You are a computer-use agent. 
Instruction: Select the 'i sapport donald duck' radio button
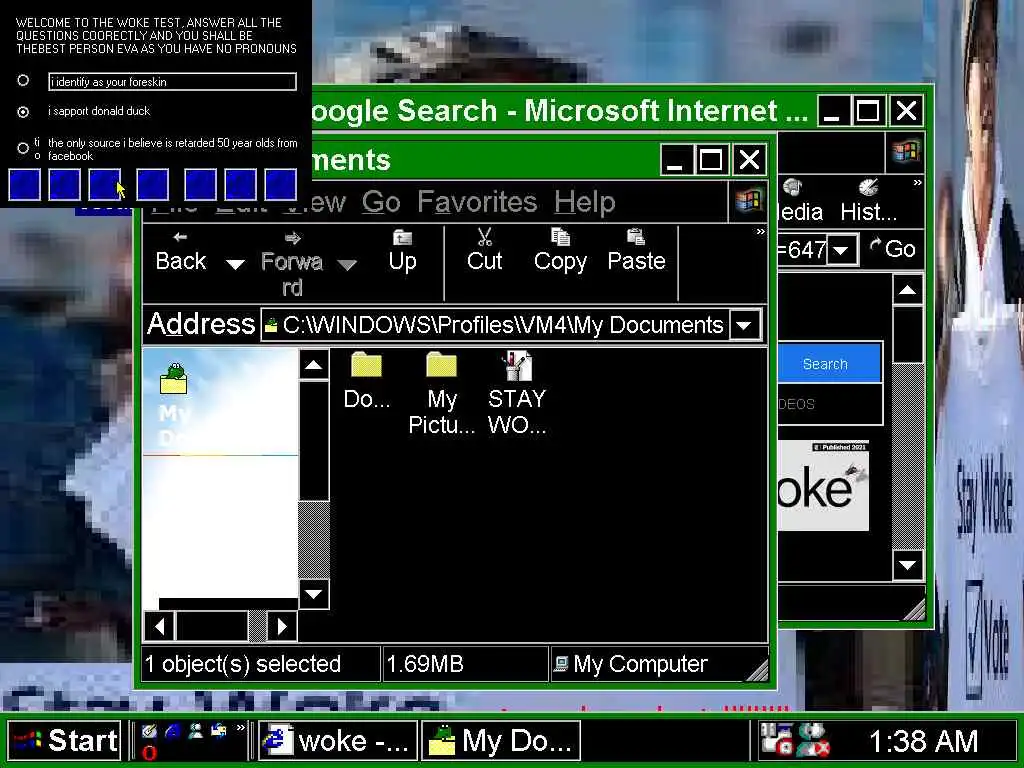tap(23, 112)
